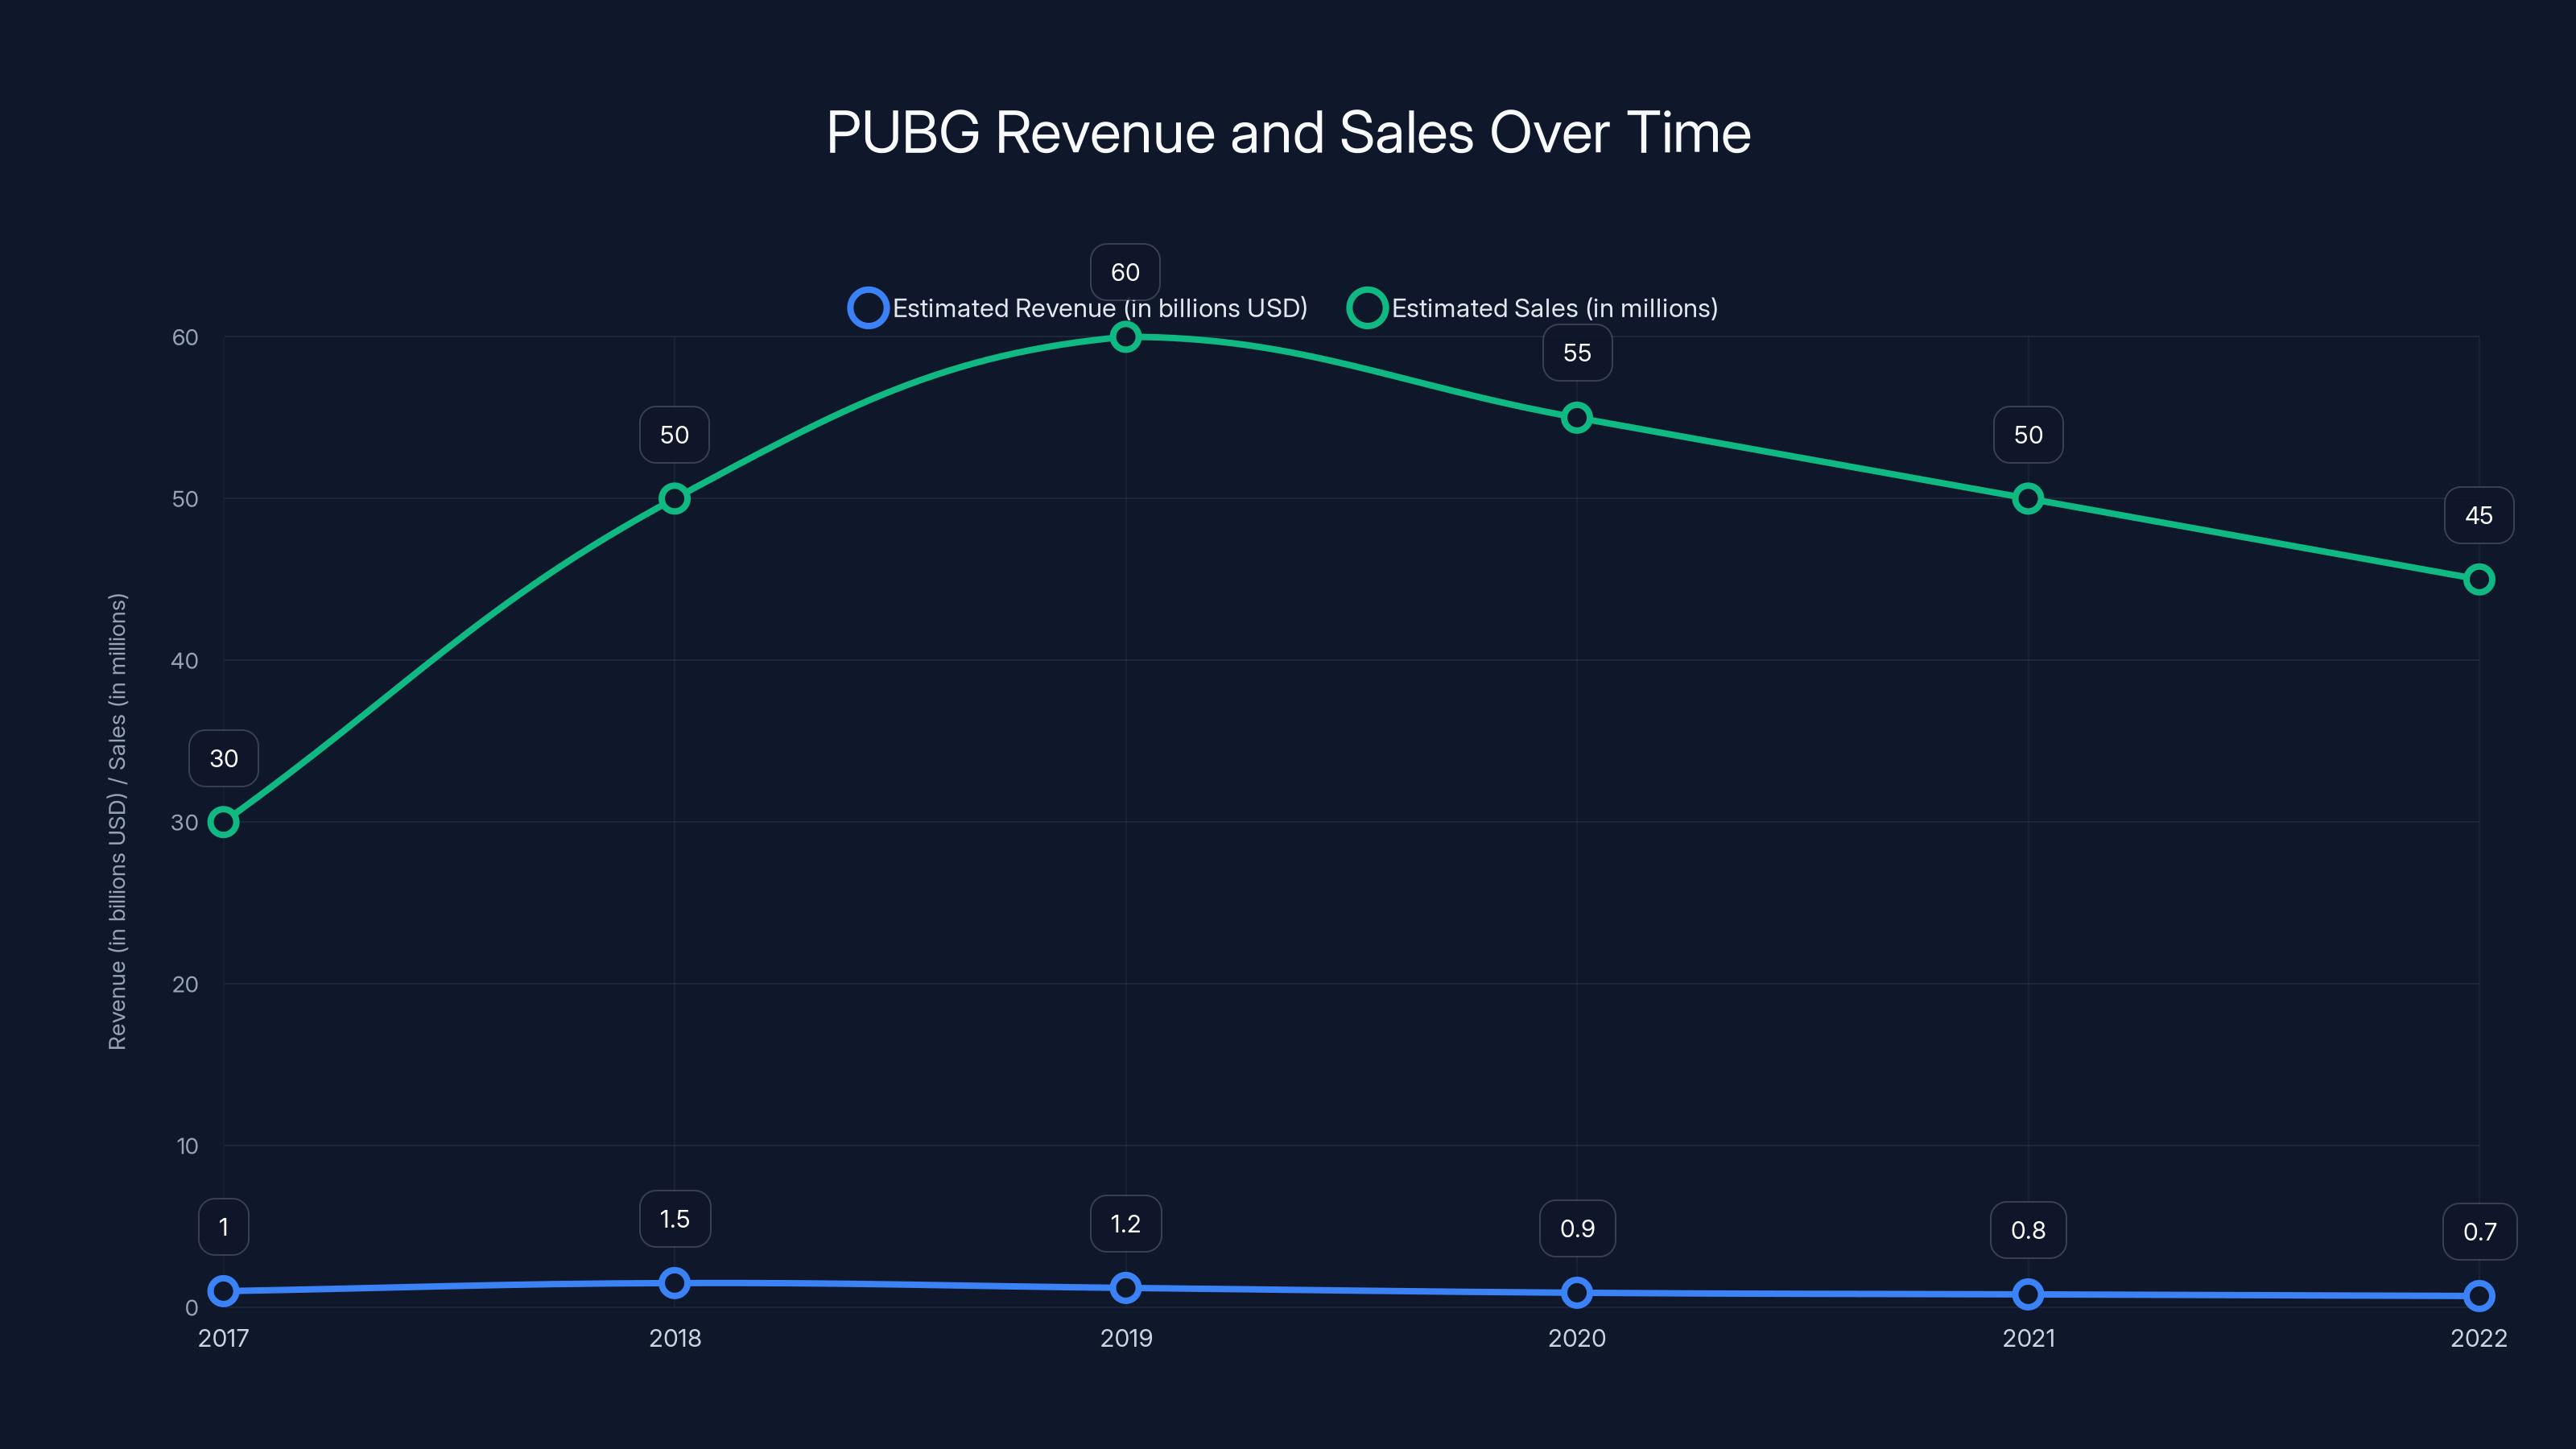Click the 45 value label near 2022
2576x1449 pixels.
[2479, 514]
